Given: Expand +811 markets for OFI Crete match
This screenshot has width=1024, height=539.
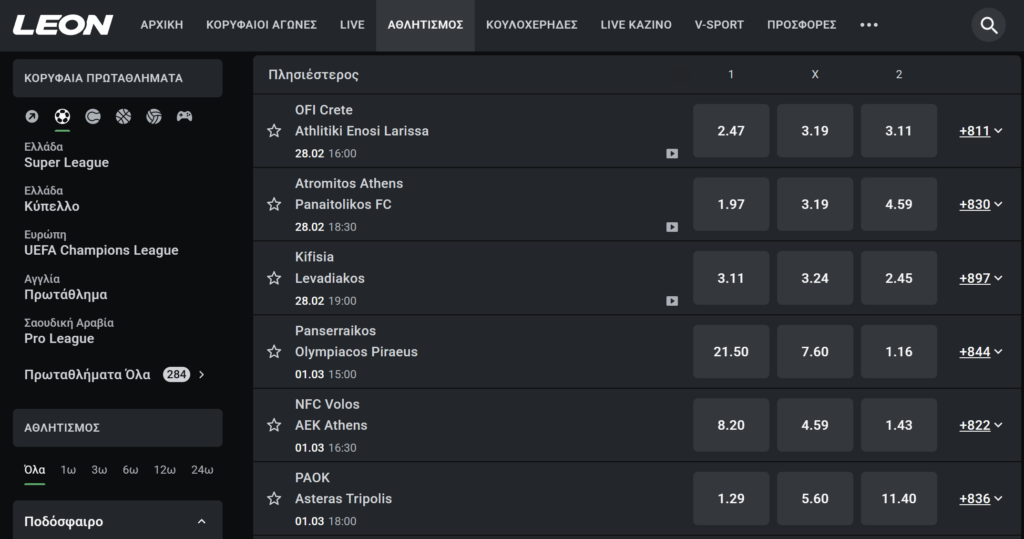Looking at the screenshot, I should [x=980, y=131].
